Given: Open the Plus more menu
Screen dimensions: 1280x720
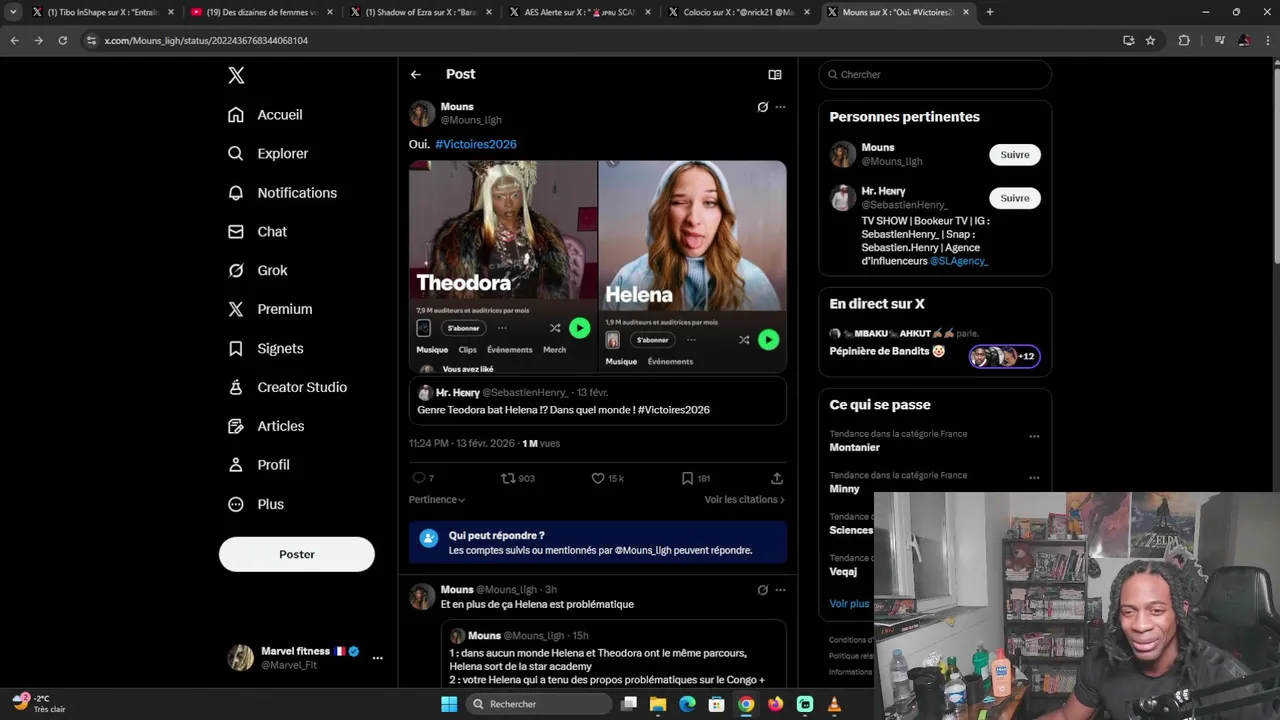Looking at the screenshot, I should (256, 505).
